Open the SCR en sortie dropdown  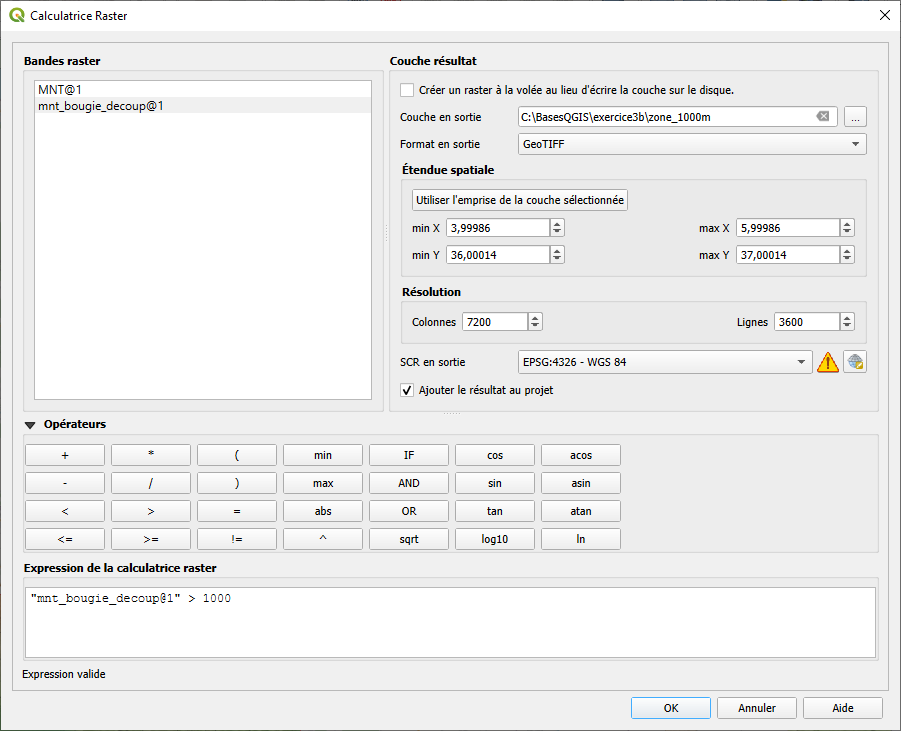[x=665, y=362]
